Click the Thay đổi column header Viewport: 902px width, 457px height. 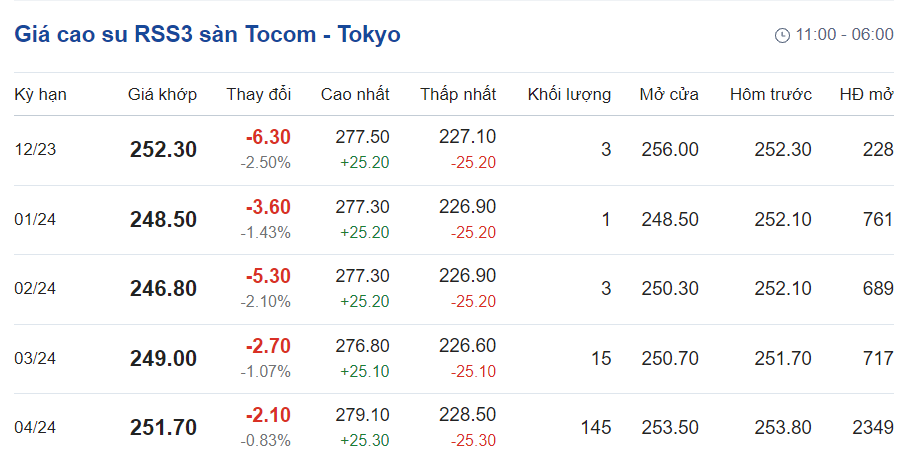click(258, 95)
